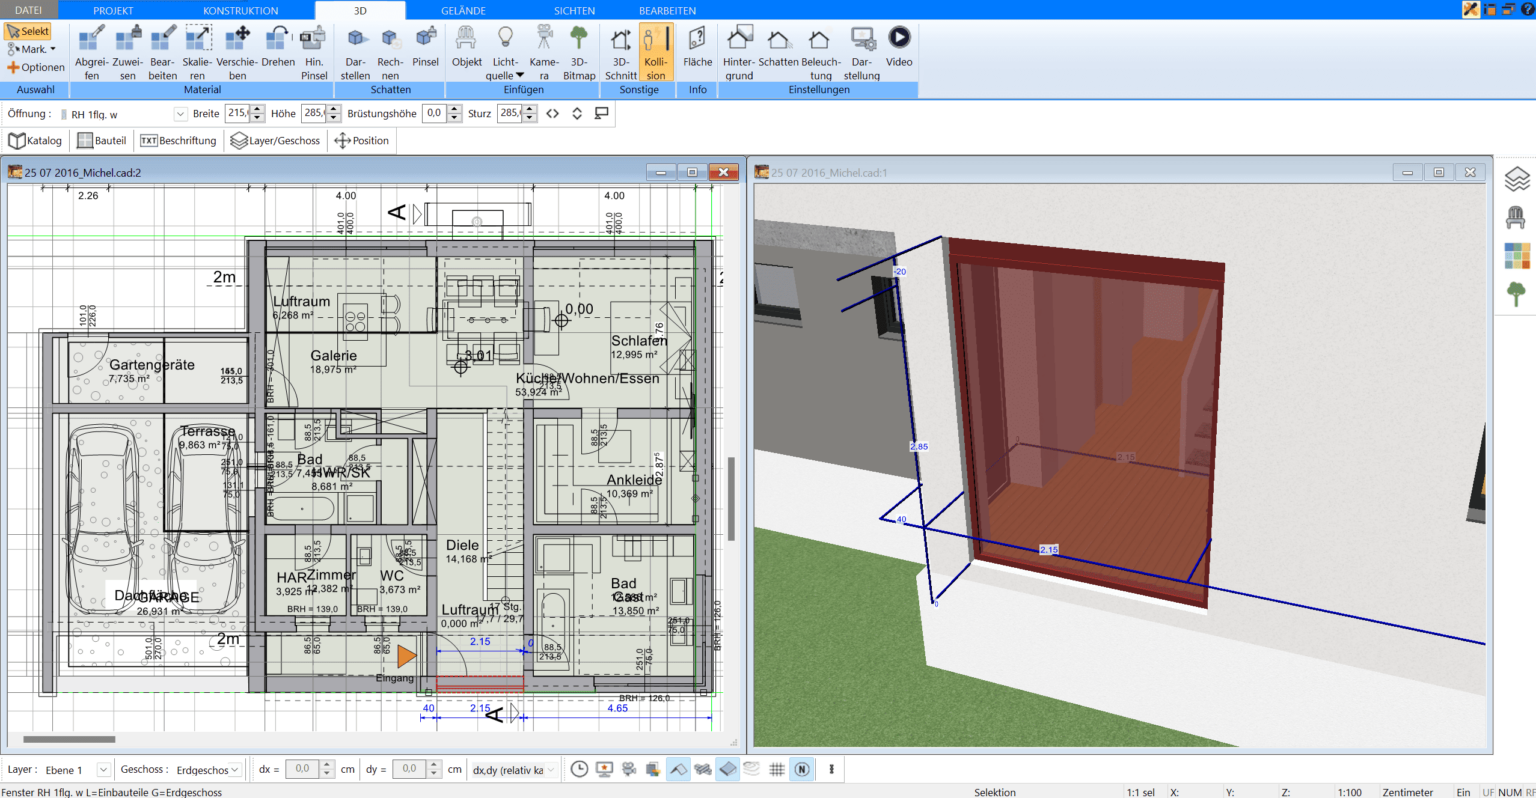This screenshot has height=798, width=1536.
Task: Toggle Kollision mode
Action: 655,52
